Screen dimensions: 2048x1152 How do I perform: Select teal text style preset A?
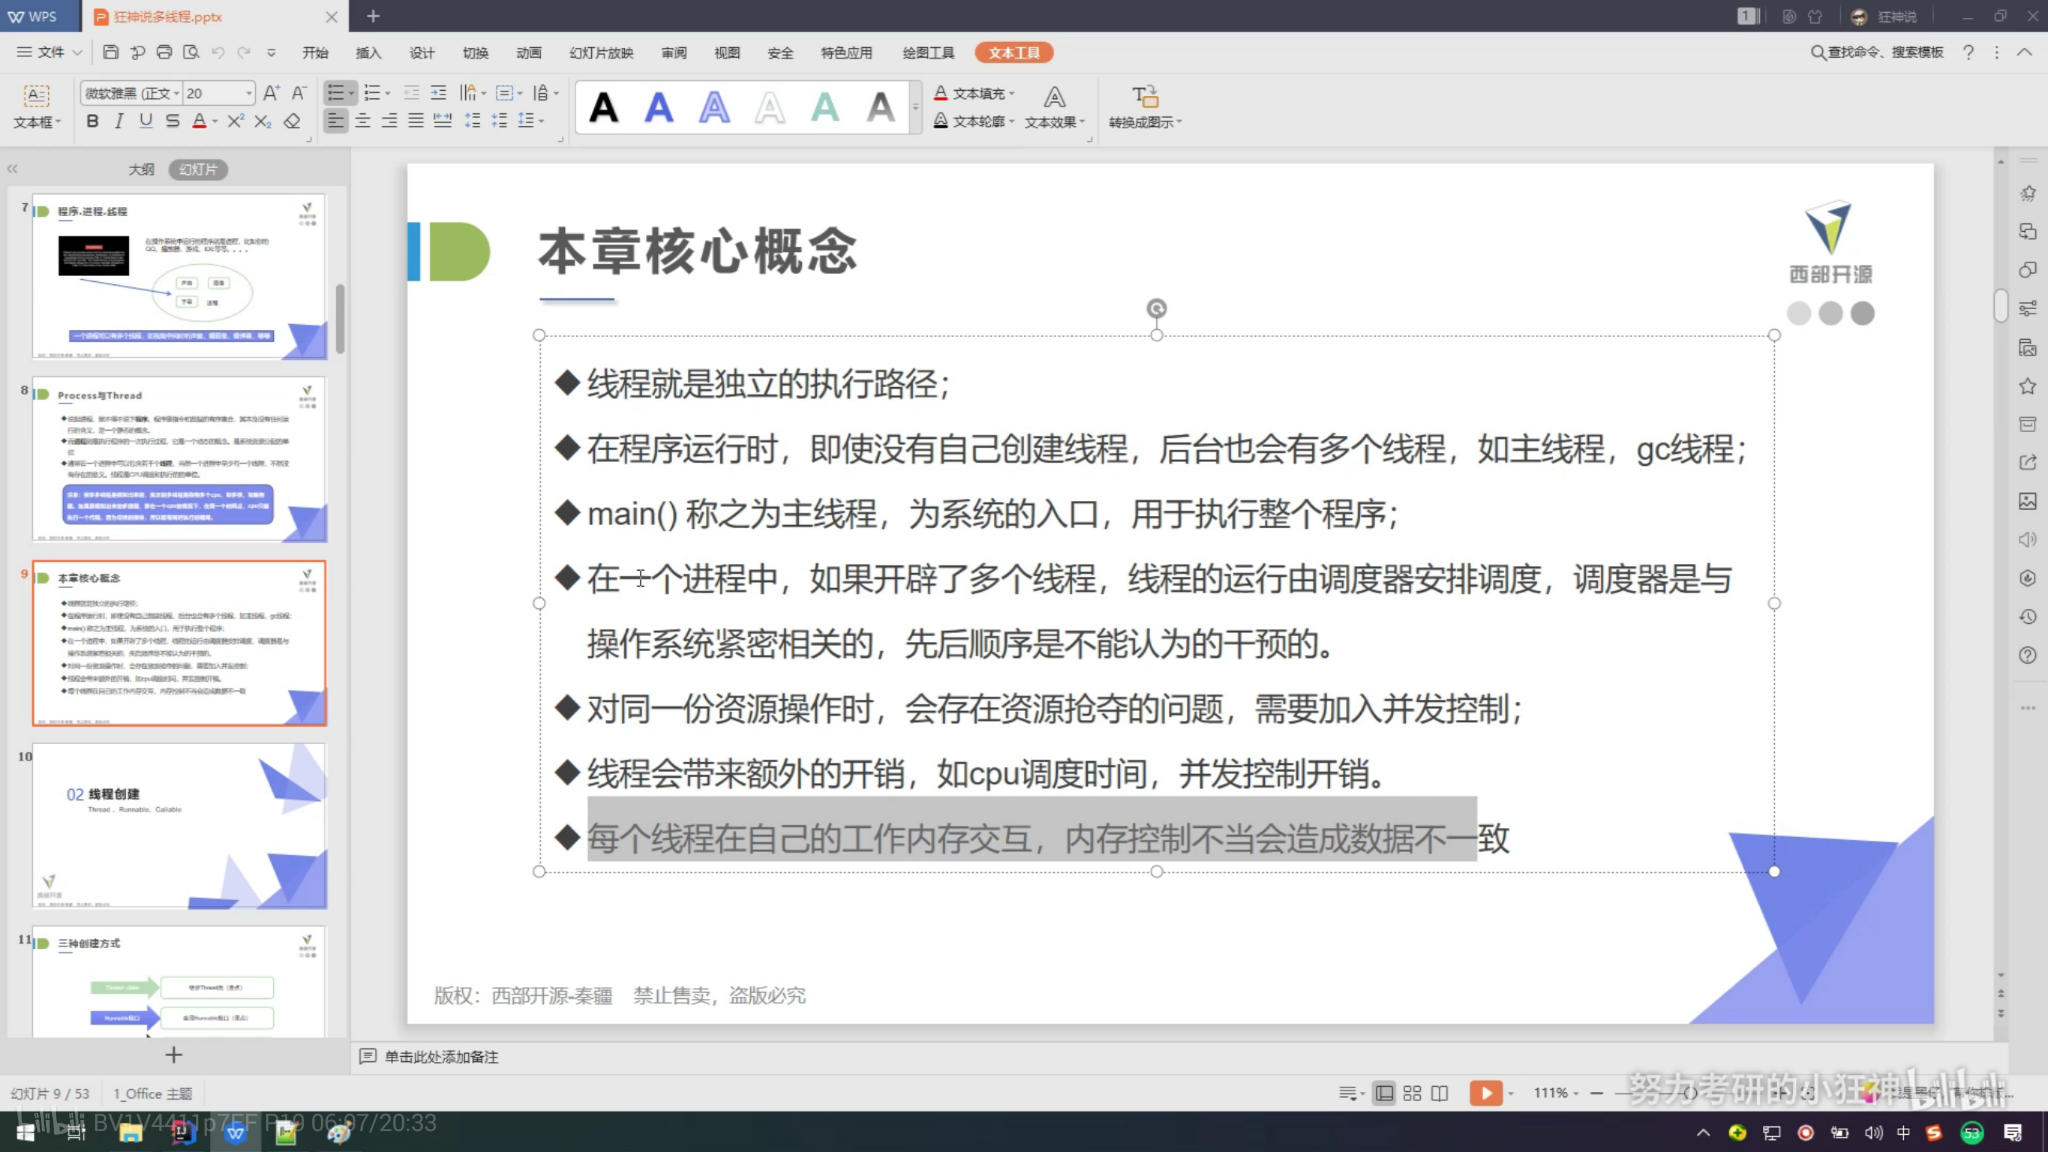point(825,107)
